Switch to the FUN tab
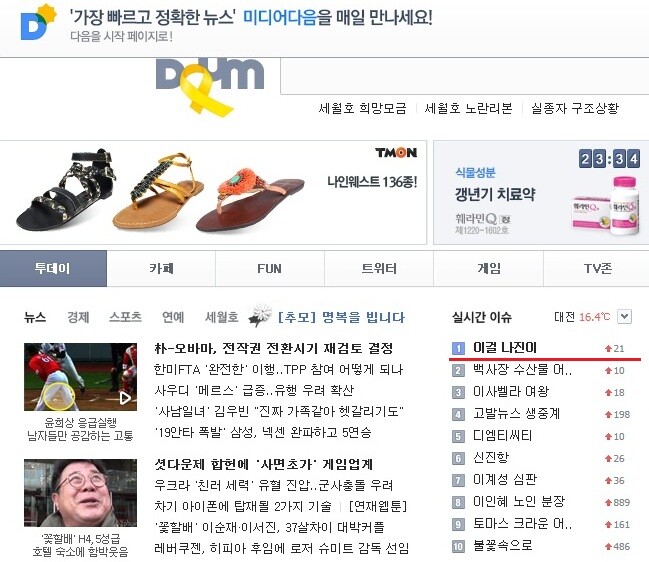Viewport: 649px width, 562px height. coord(269,268)
